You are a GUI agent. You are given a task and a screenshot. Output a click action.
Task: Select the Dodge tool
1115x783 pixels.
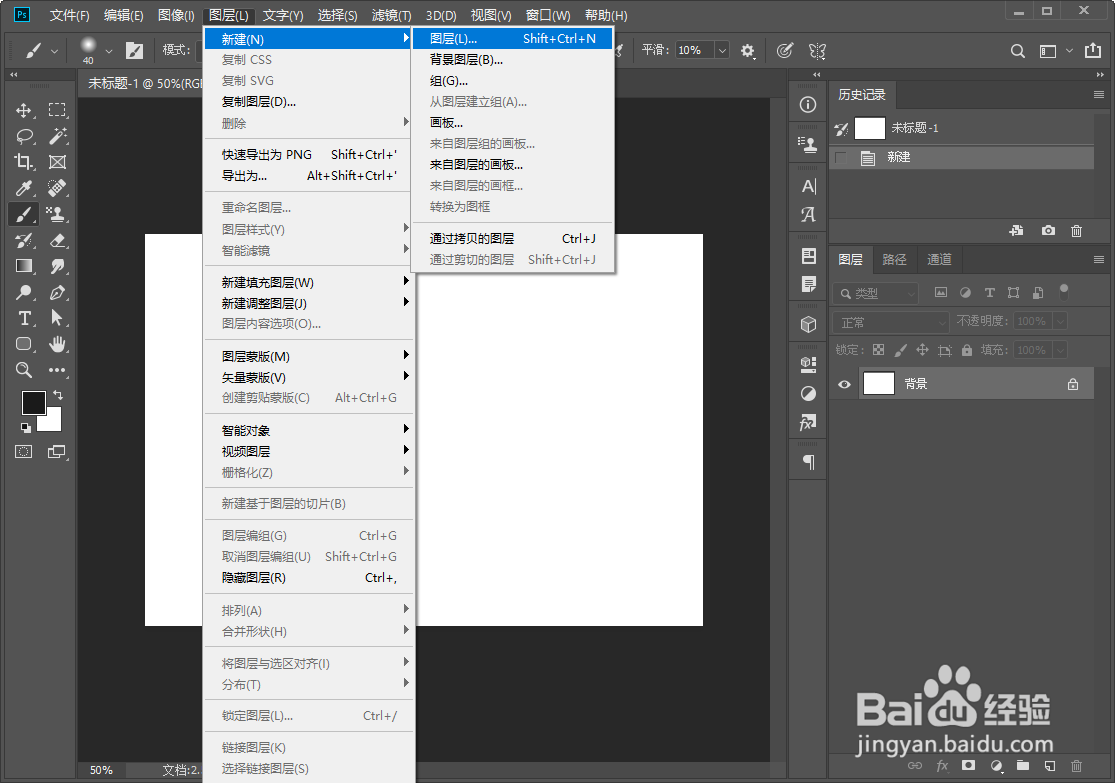click(x=23, y=292)
